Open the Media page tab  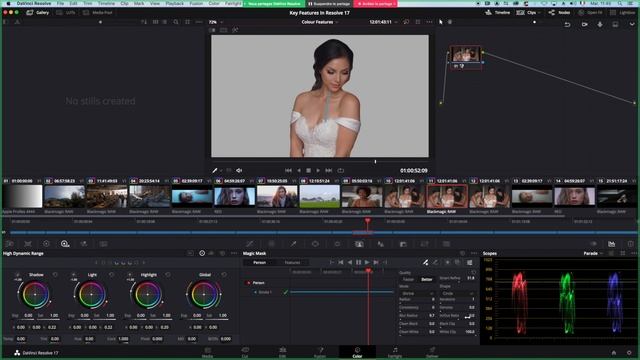(x=207, y=352)
